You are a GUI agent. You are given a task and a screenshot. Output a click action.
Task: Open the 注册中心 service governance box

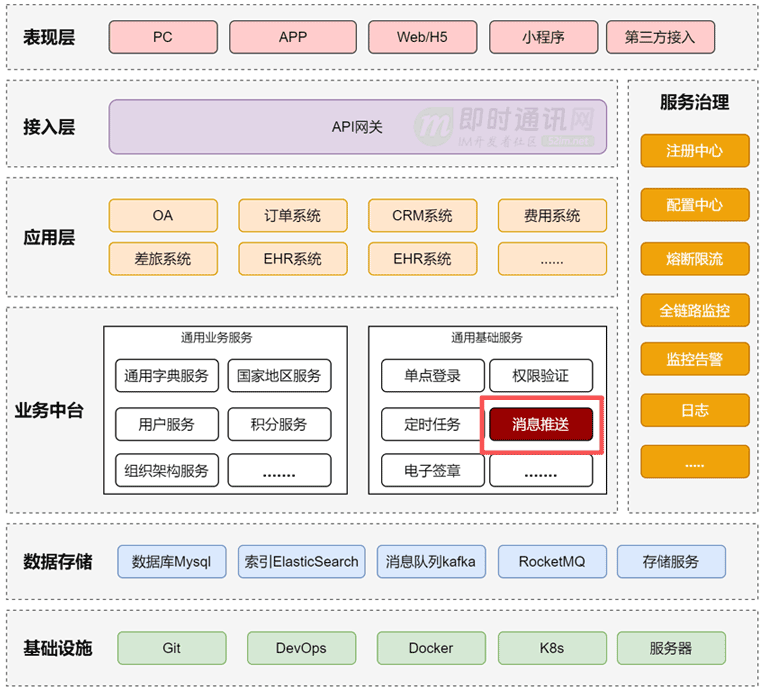694,151
